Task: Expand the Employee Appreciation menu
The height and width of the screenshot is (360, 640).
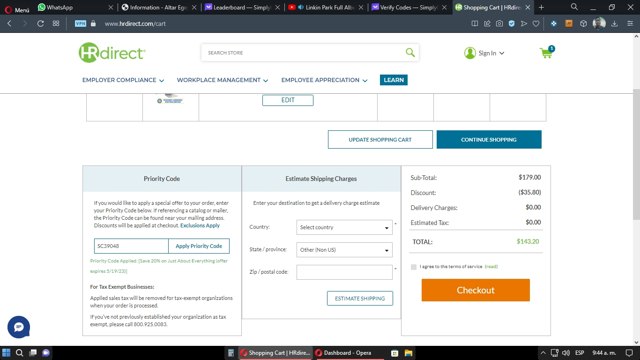Action: click(x=324, y=80)
